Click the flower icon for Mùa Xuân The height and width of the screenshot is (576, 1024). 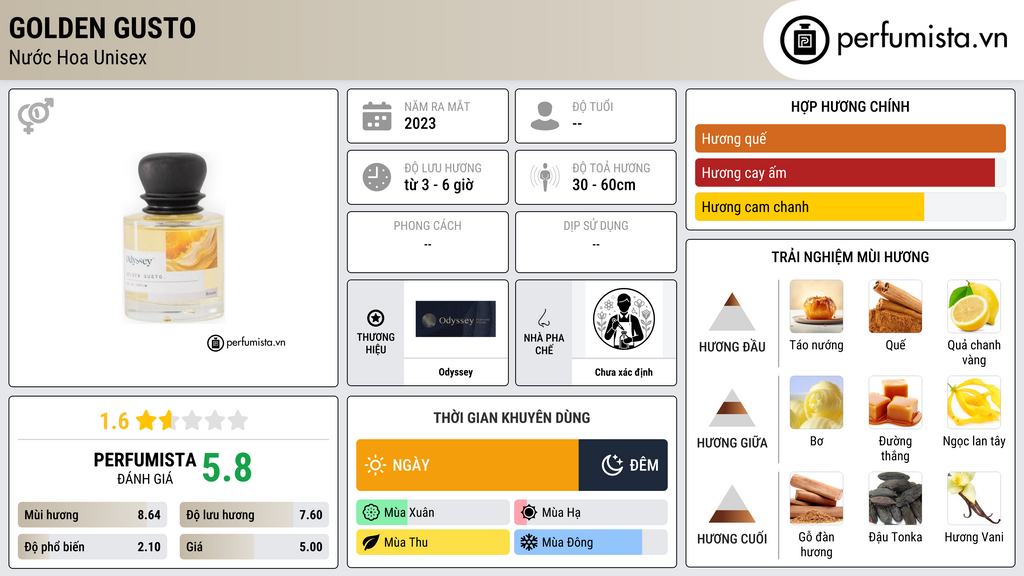point(371,513)
